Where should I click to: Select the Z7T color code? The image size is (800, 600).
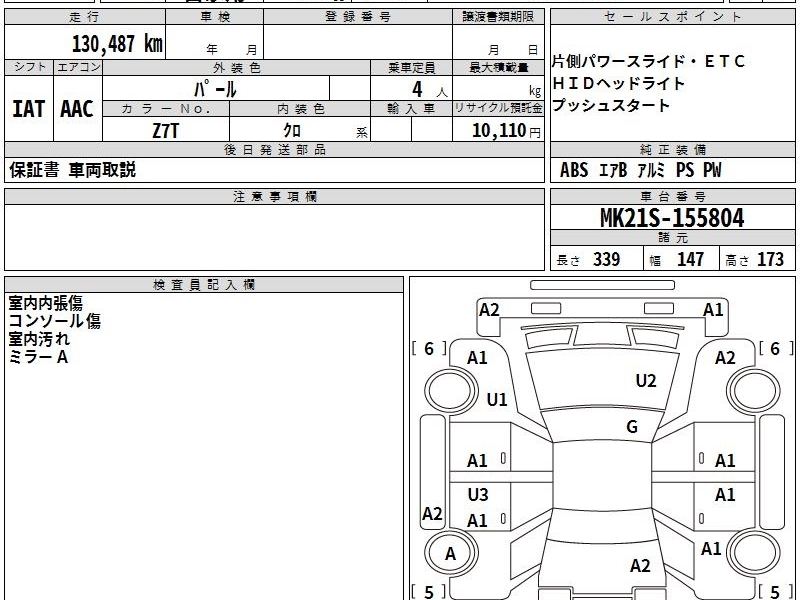pyautogui.click(x=166, y=131)
